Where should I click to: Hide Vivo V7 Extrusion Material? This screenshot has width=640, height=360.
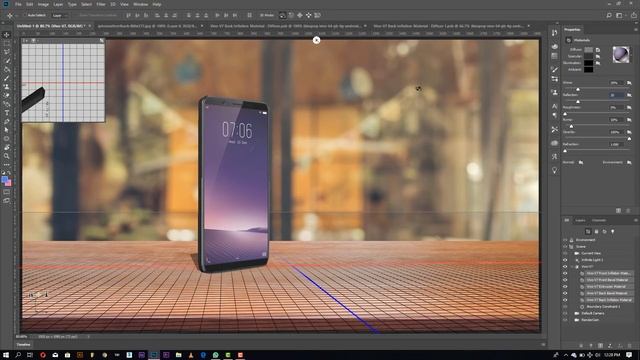[x=565, y=287]
